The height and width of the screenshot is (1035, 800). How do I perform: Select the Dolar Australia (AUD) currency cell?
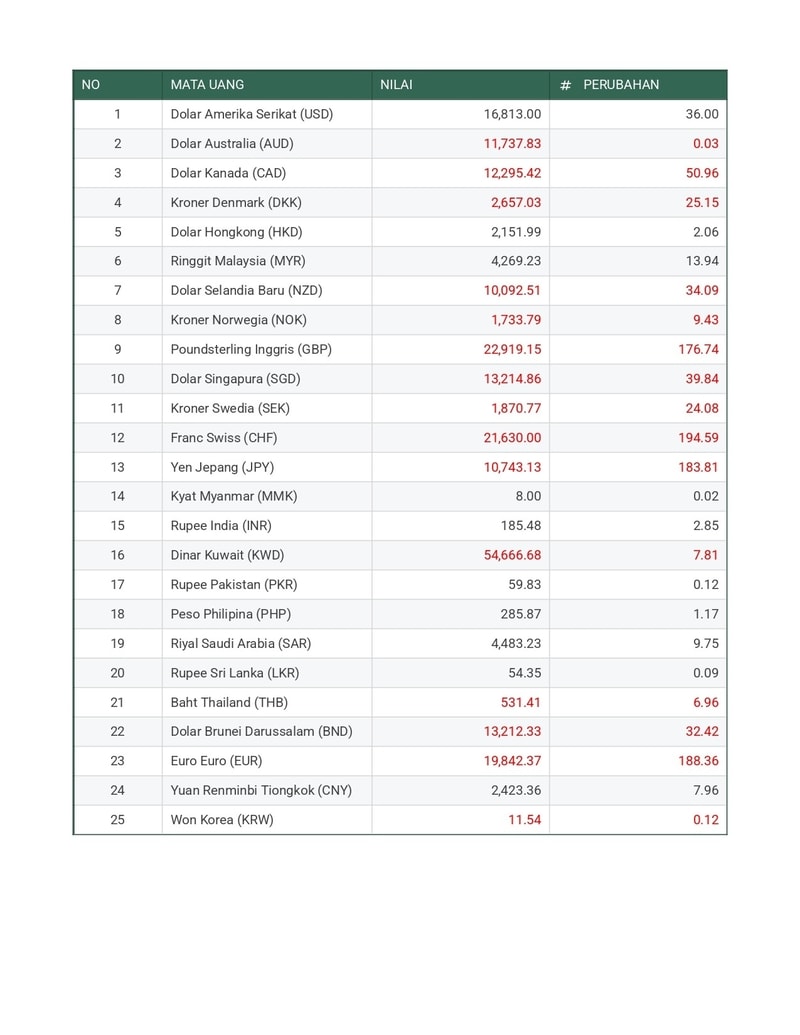click(232, 144)
